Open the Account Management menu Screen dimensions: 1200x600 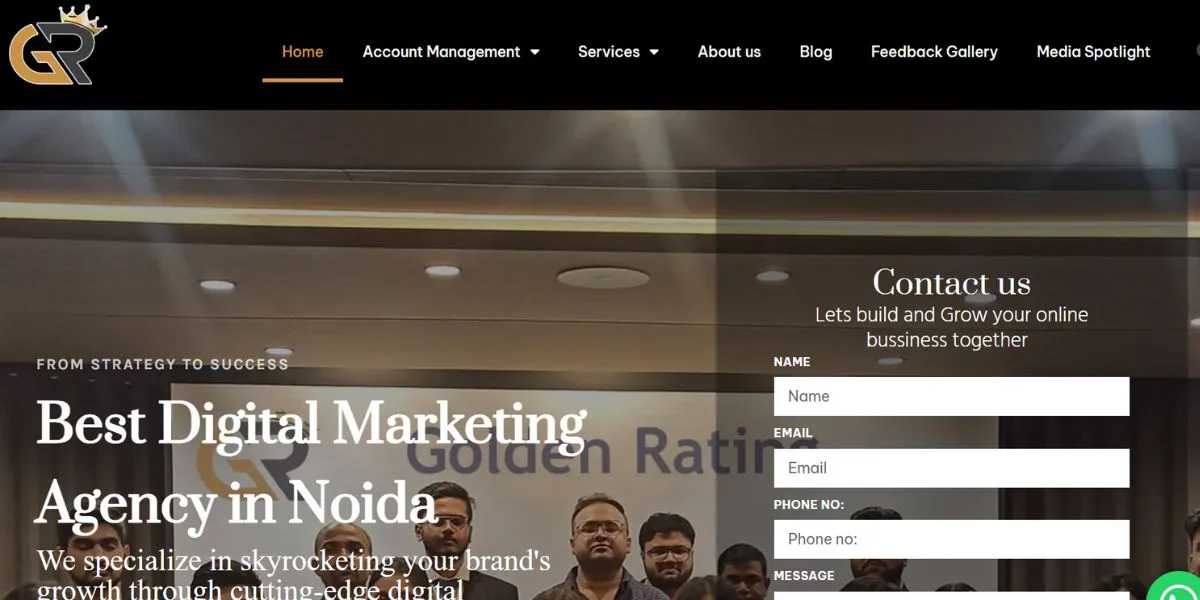(x=442, y=52)
